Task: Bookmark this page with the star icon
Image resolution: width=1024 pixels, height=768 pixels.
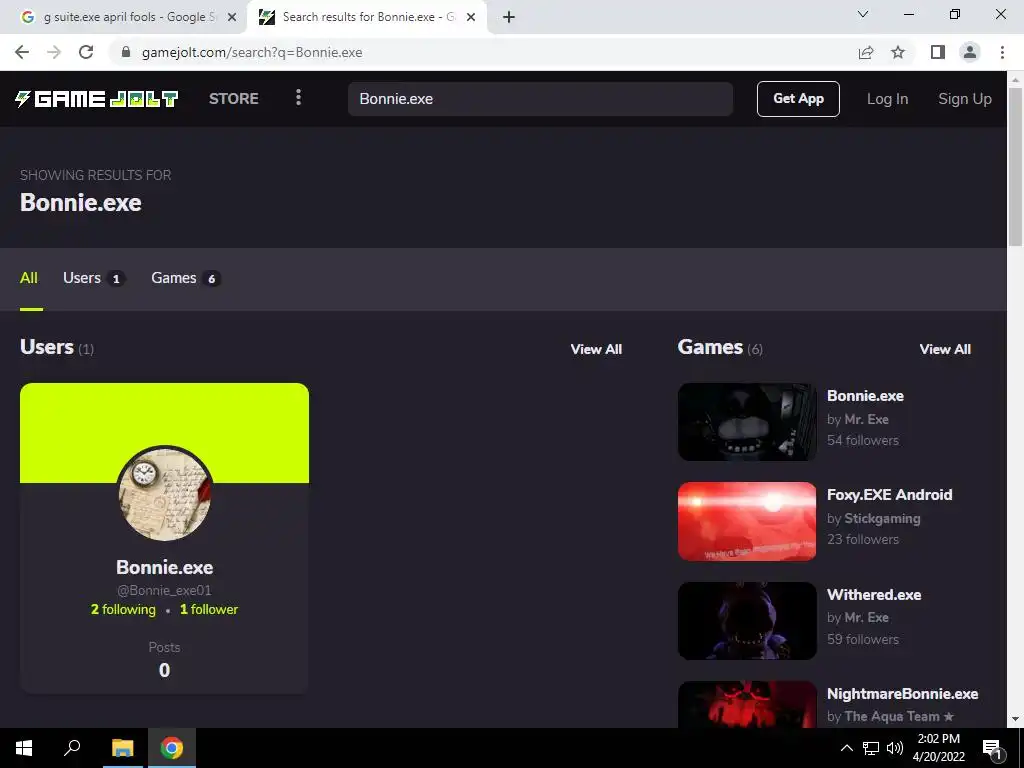Action: 898,52
